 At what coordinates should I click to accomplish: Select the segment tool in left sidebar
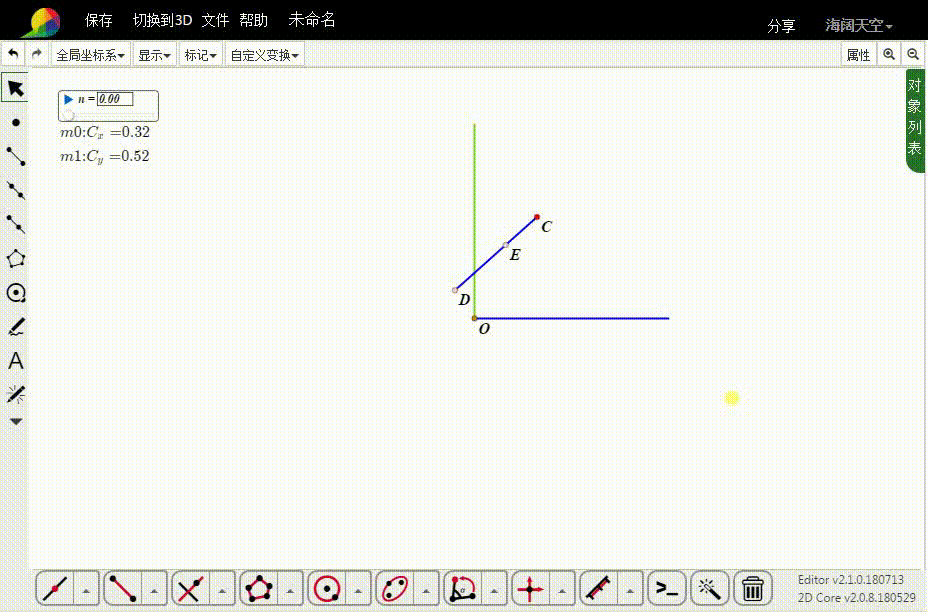[x=16, y=156]
